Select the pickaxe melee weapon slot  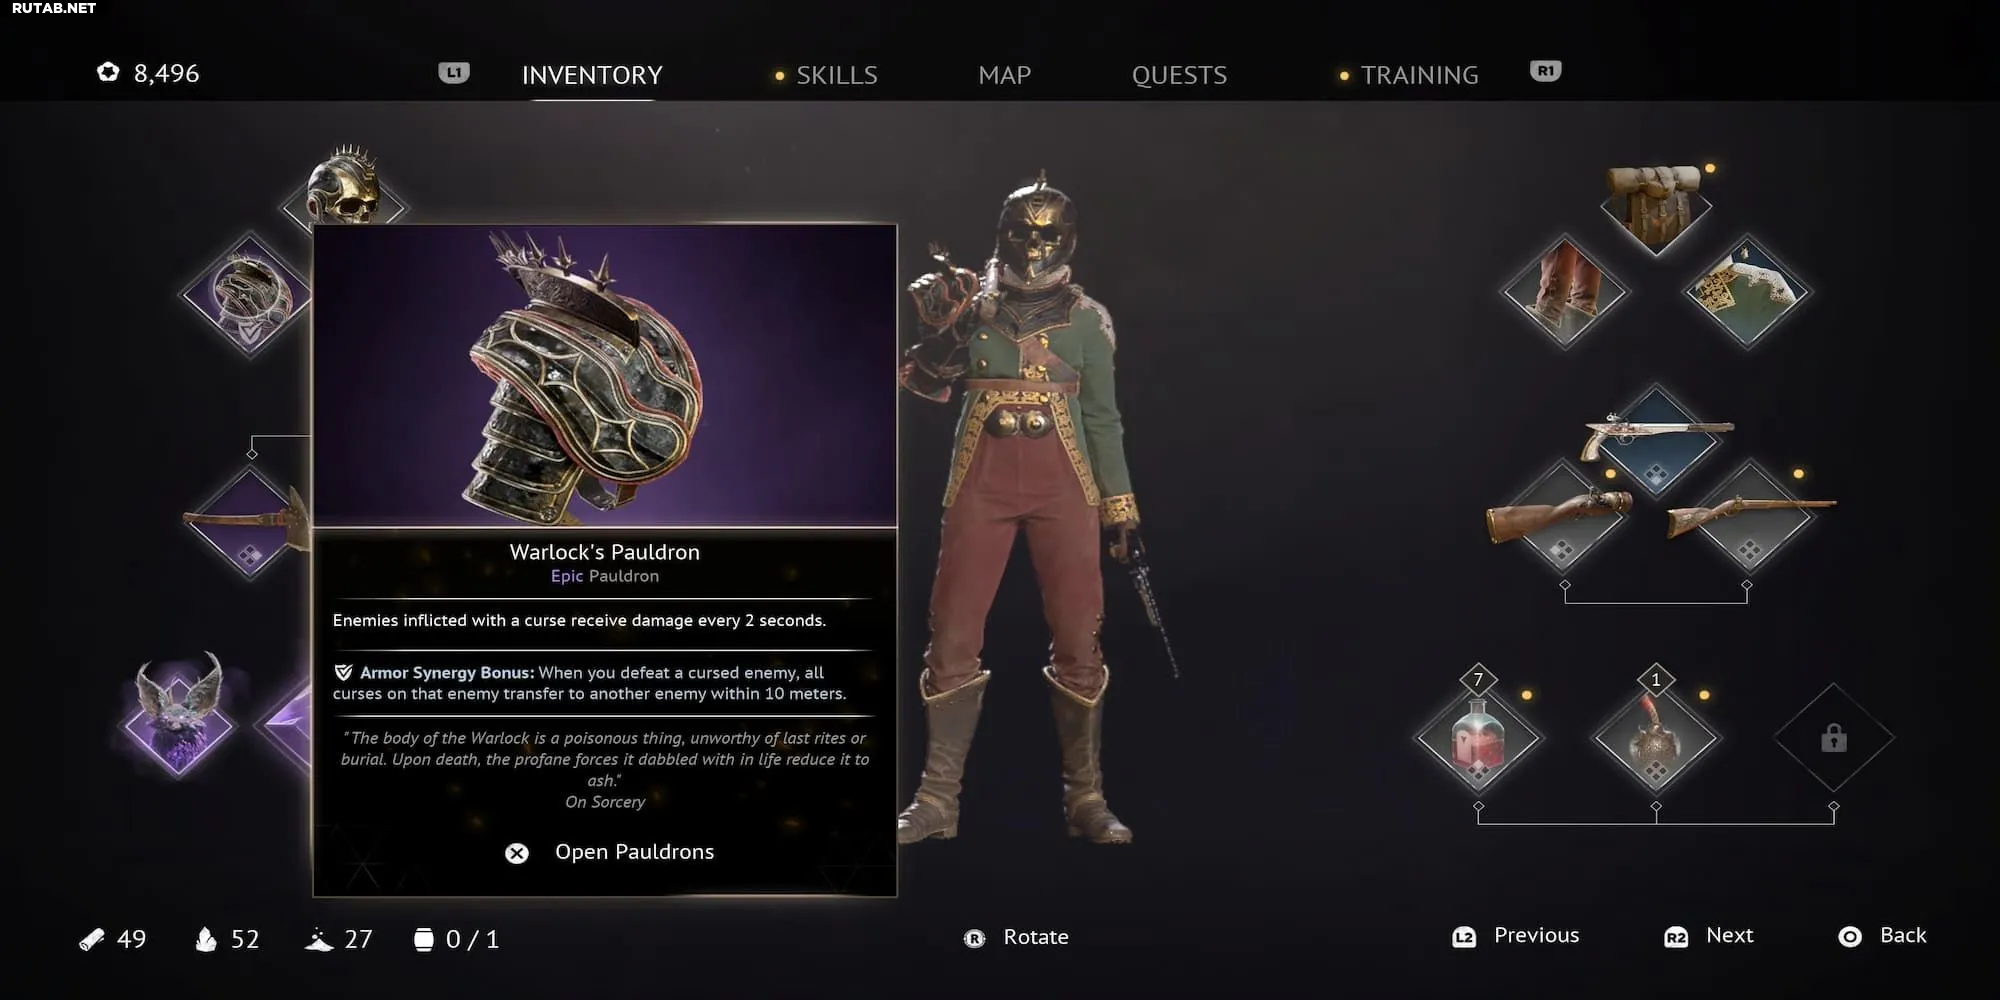[x=249, y=520]
